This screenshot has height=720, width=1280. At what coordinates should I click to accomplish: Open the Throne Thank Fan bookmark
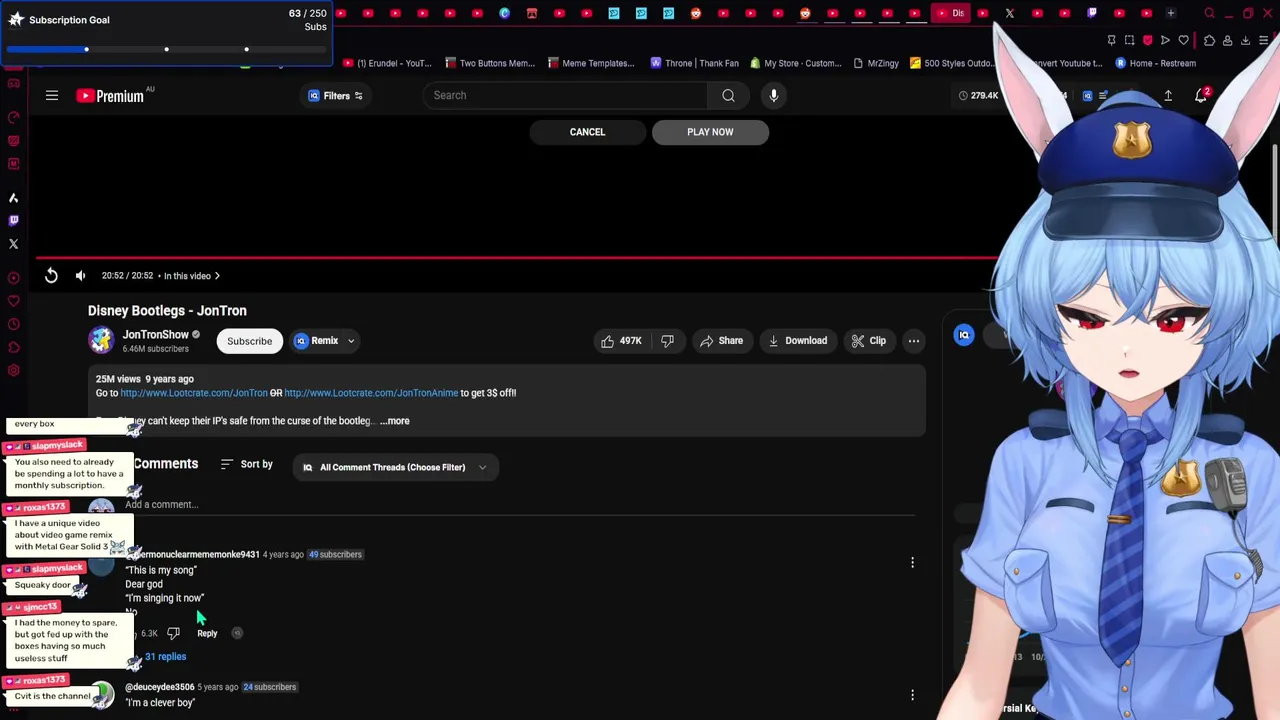coord(694,63)
